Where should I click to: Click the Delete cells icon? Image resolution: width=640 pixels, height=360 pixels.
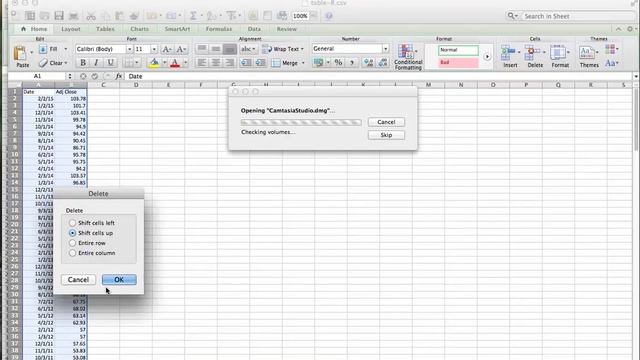tap(533, 53)
